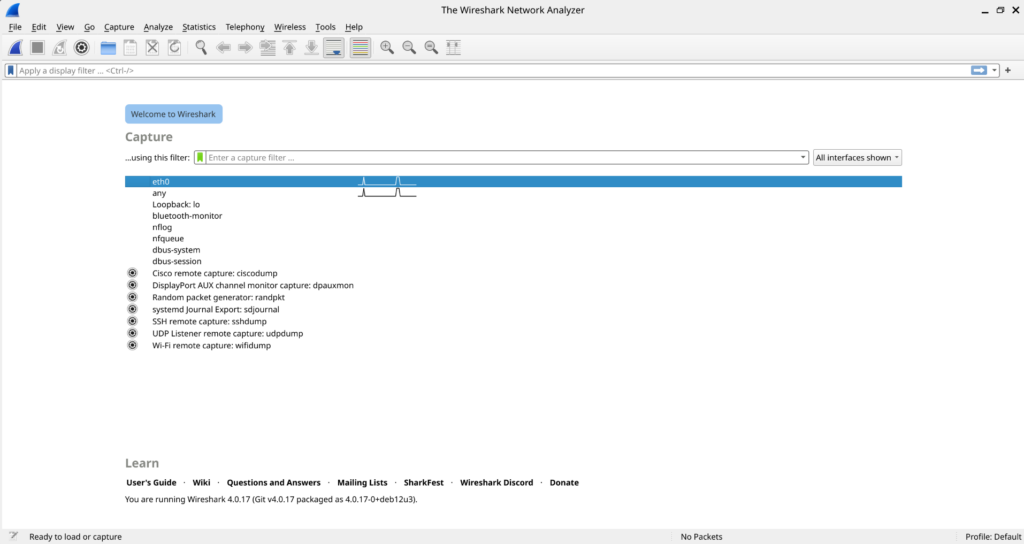Click the green capture filter bookmark icon

click(x=200, y=157)
